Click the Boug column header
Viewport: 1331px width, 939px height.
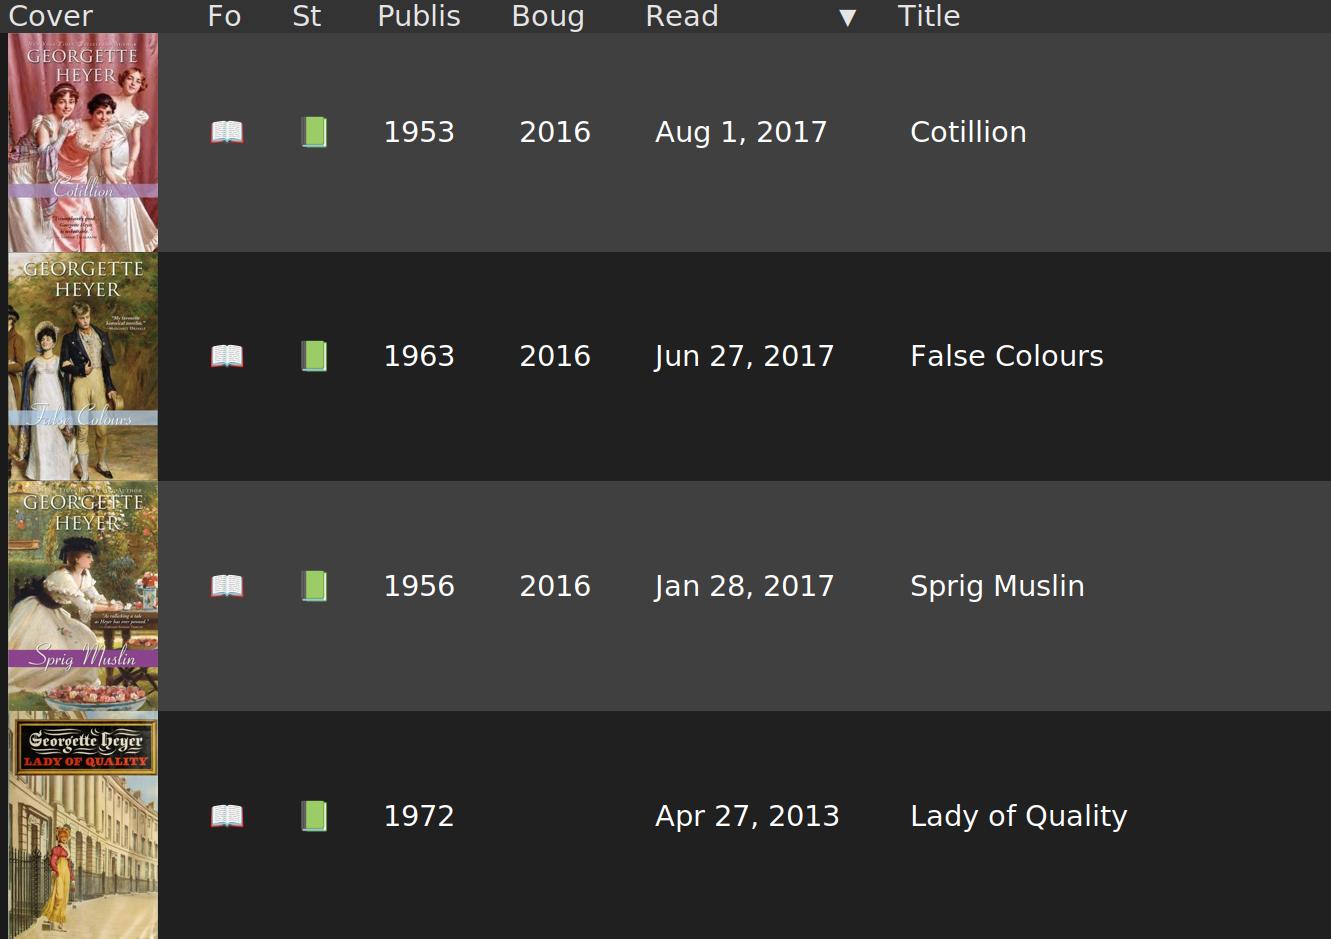tap(547, 16)
